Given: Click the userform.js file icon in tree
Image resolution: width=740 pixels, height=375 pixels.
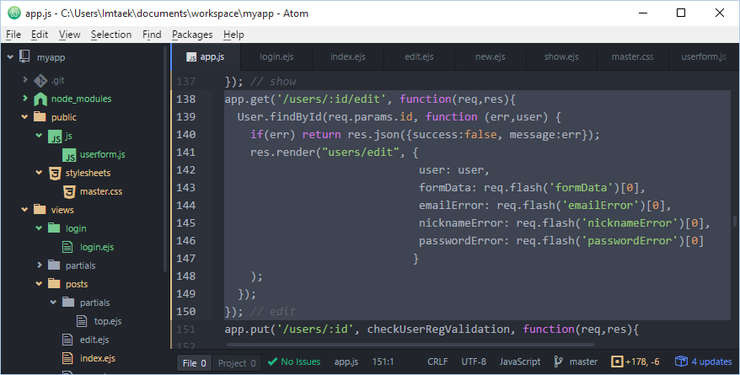Looking at the screenshot, I should point(69,155).
